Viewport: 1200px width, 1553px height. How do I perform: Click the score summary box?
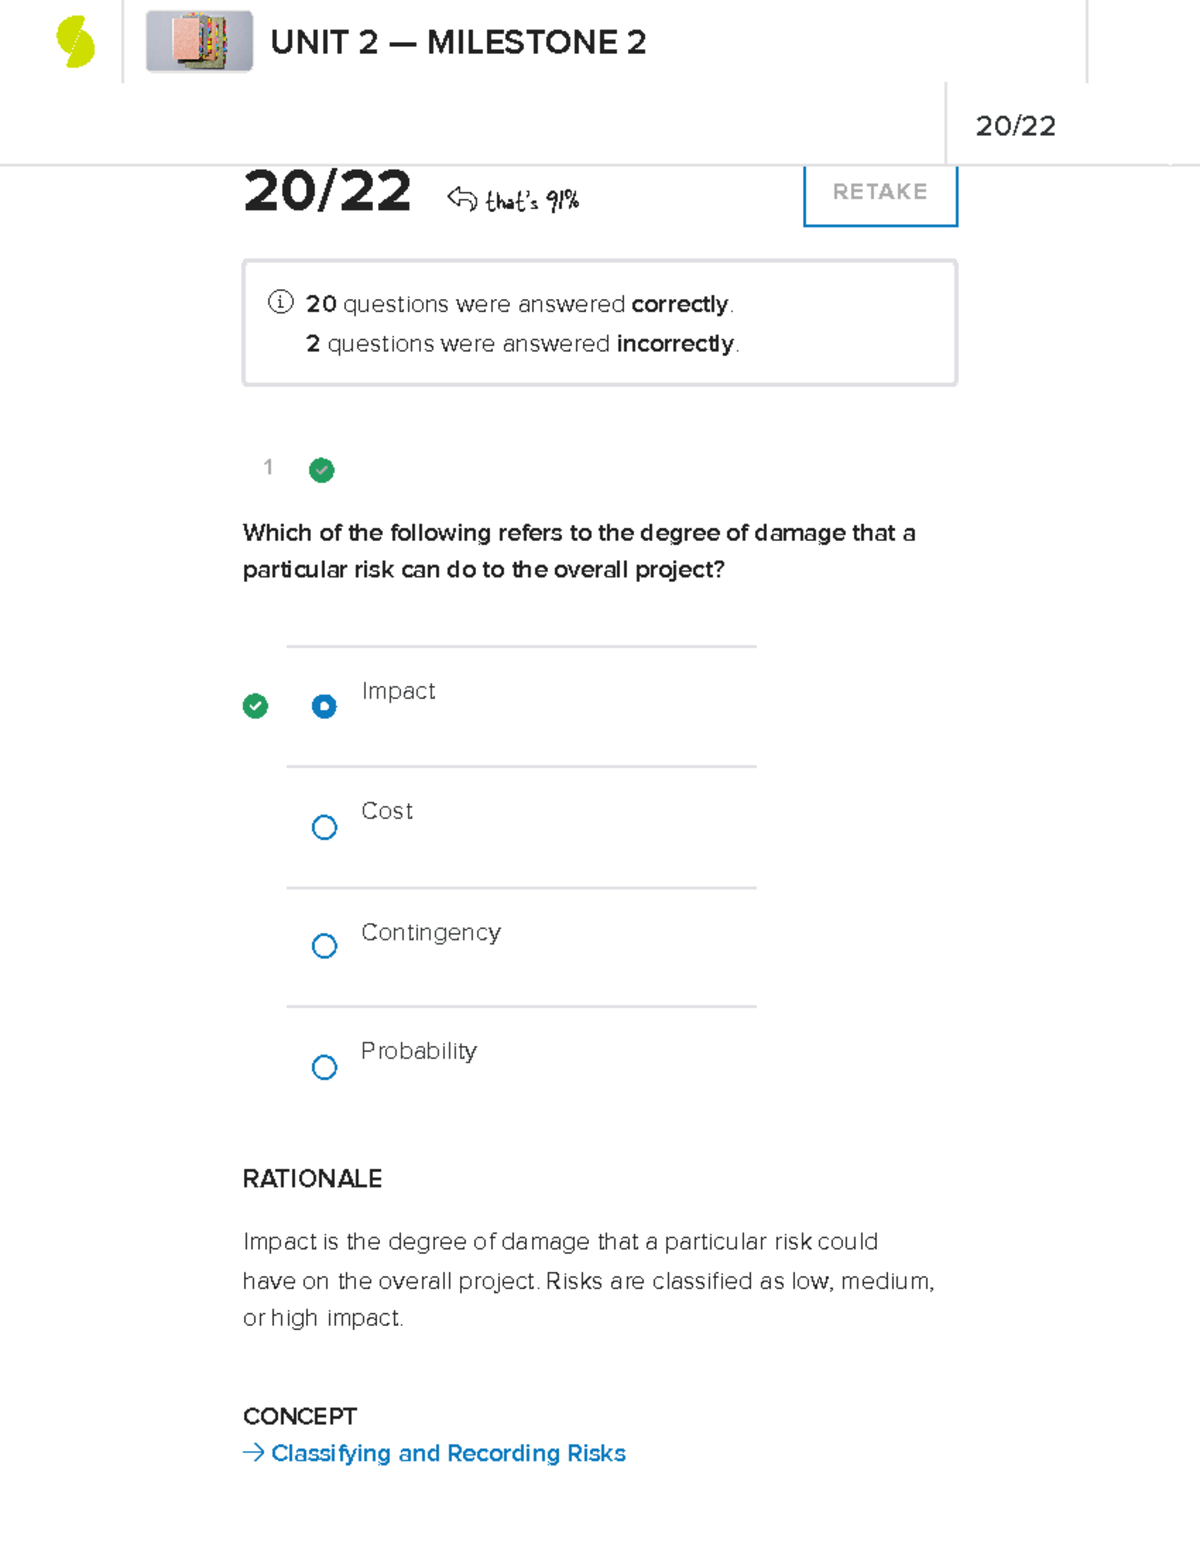pyautogui.click(x=599, y=321)
